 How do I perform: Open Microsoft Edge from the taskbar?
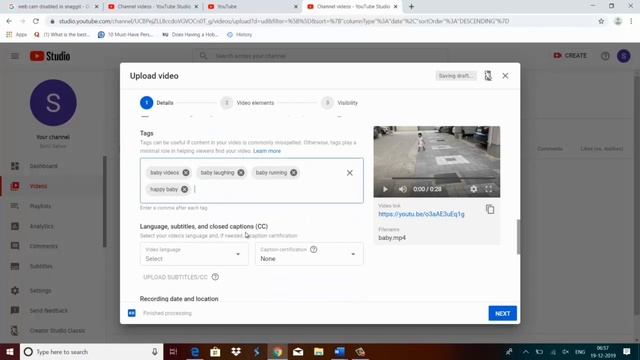click(195, 352)
